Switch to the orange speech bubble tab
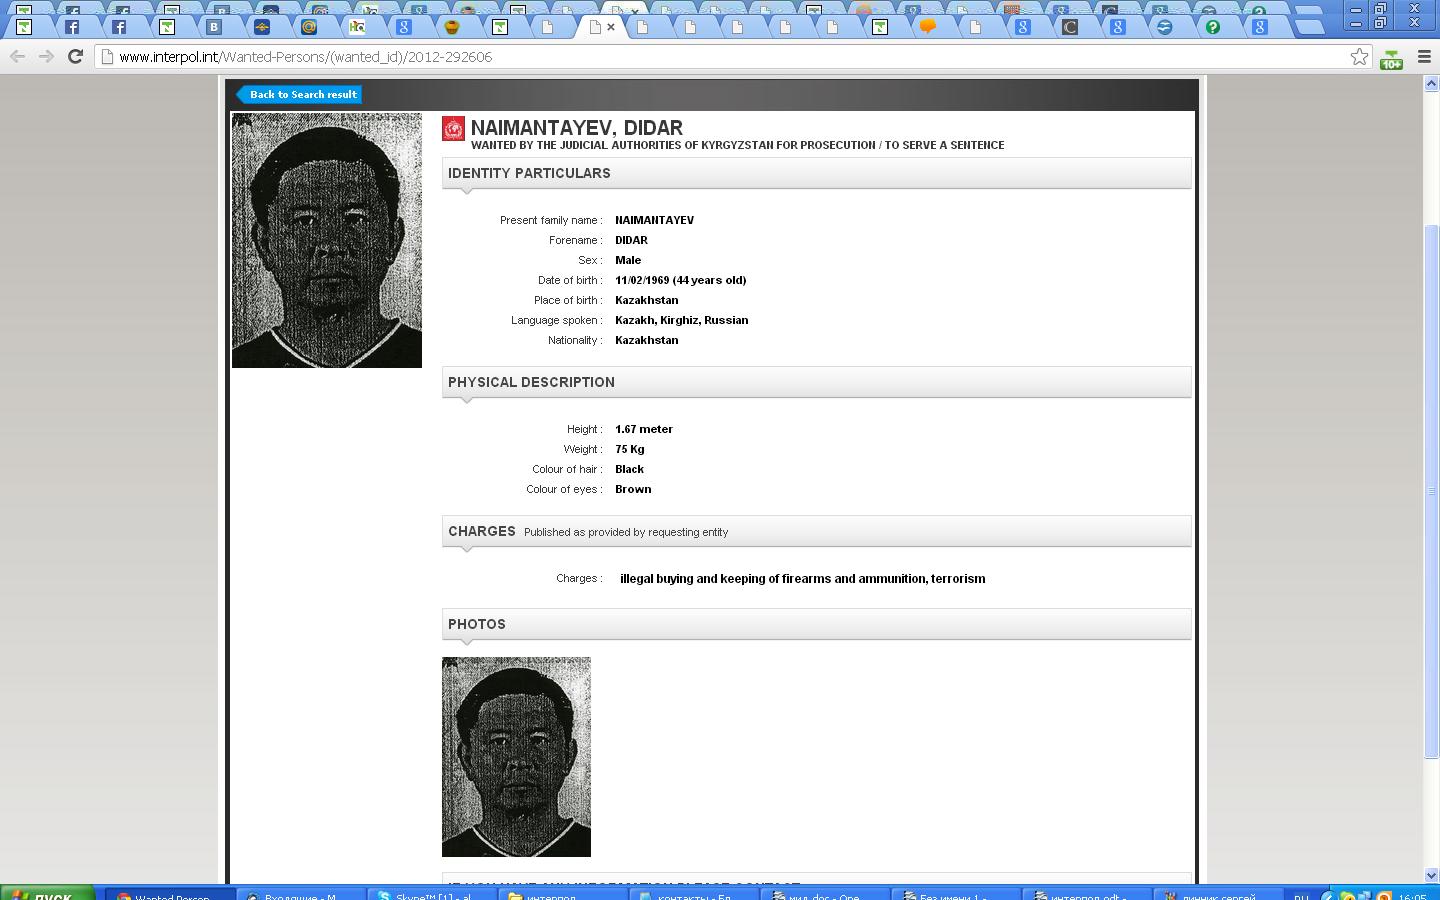This screenshot has width=1440, height=900. pyautogui.click(x=927, y=27)
